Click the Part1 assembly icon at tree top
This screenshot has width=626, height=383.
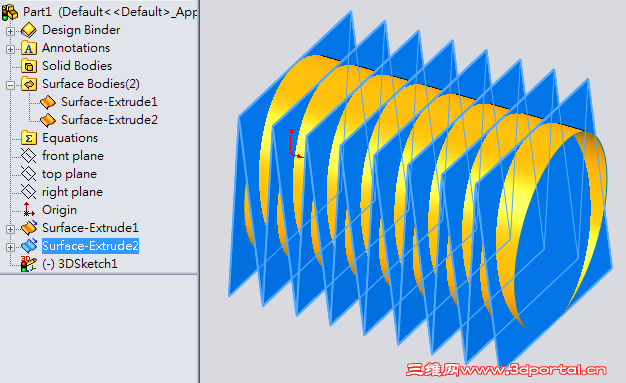[10, 12]
